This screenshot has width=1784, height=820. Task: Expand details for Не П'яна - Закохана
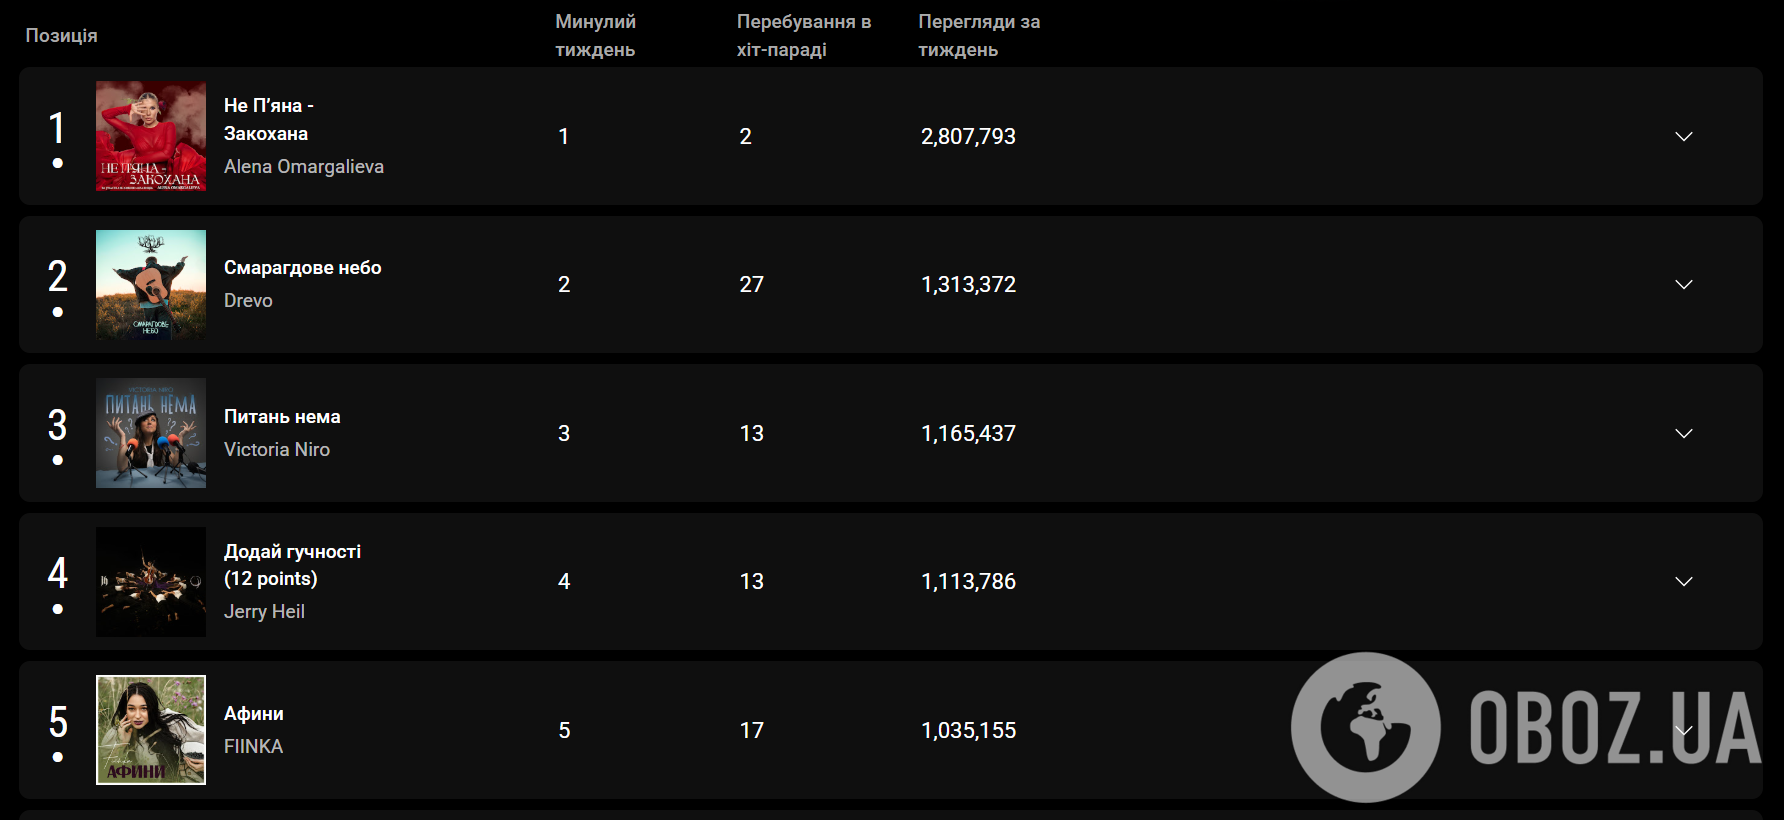pyautogui.click(x=1683, y=136)
